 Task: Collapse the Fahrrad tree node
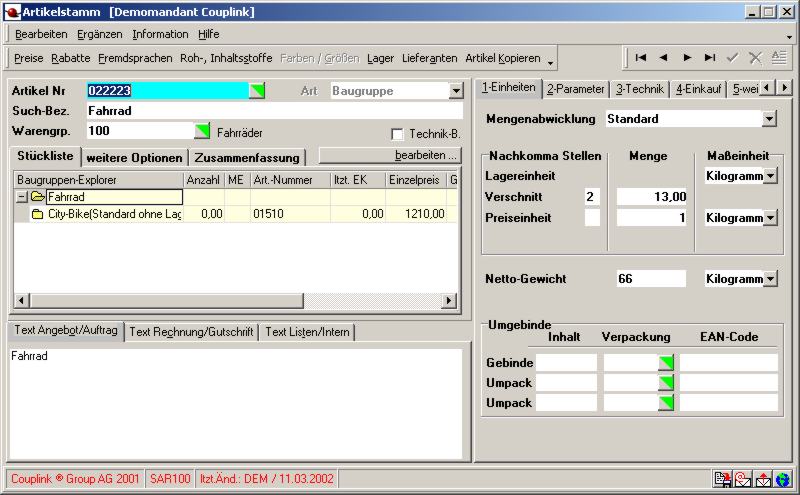pyautogui.click(x=22, y=197)
